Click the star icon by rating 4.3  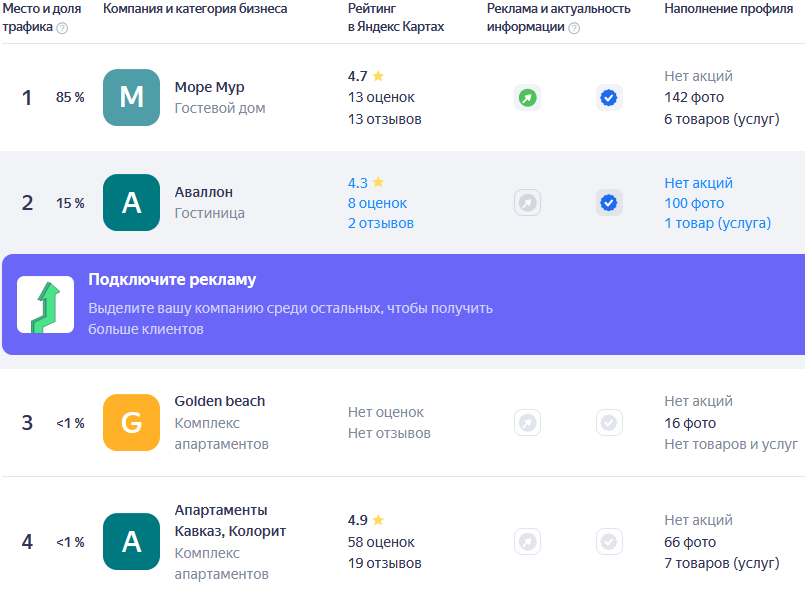pyautogui.click(x=378, y=182)
